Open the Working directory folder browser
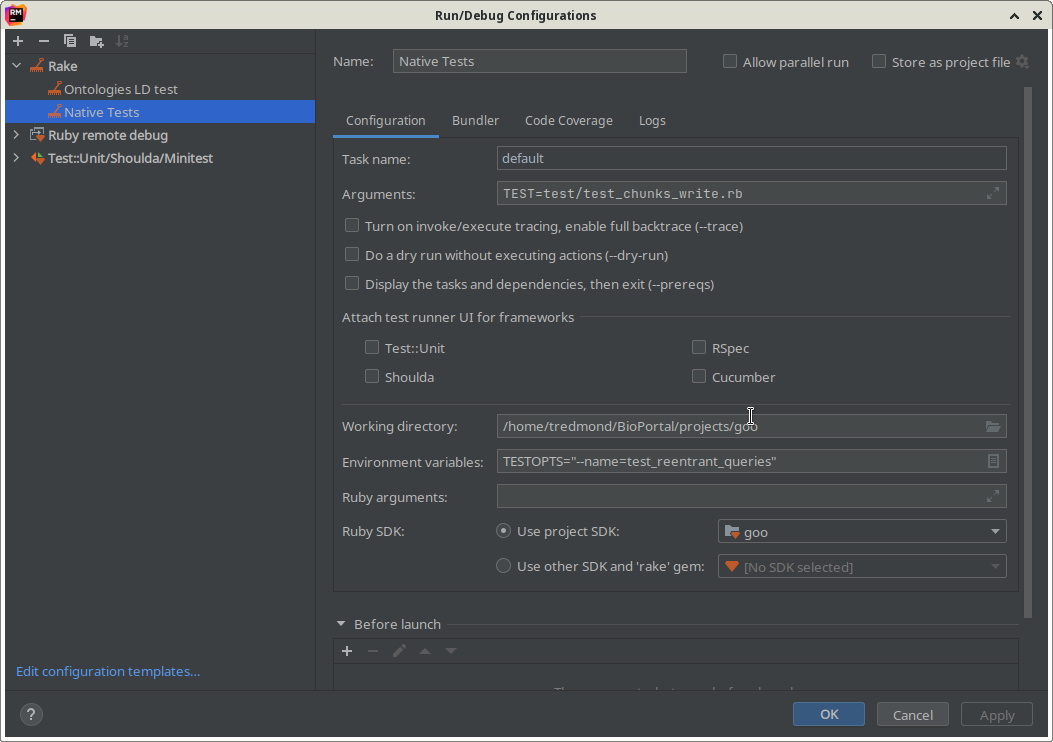This screenshot has height=742, width=1053. point(993,426)
